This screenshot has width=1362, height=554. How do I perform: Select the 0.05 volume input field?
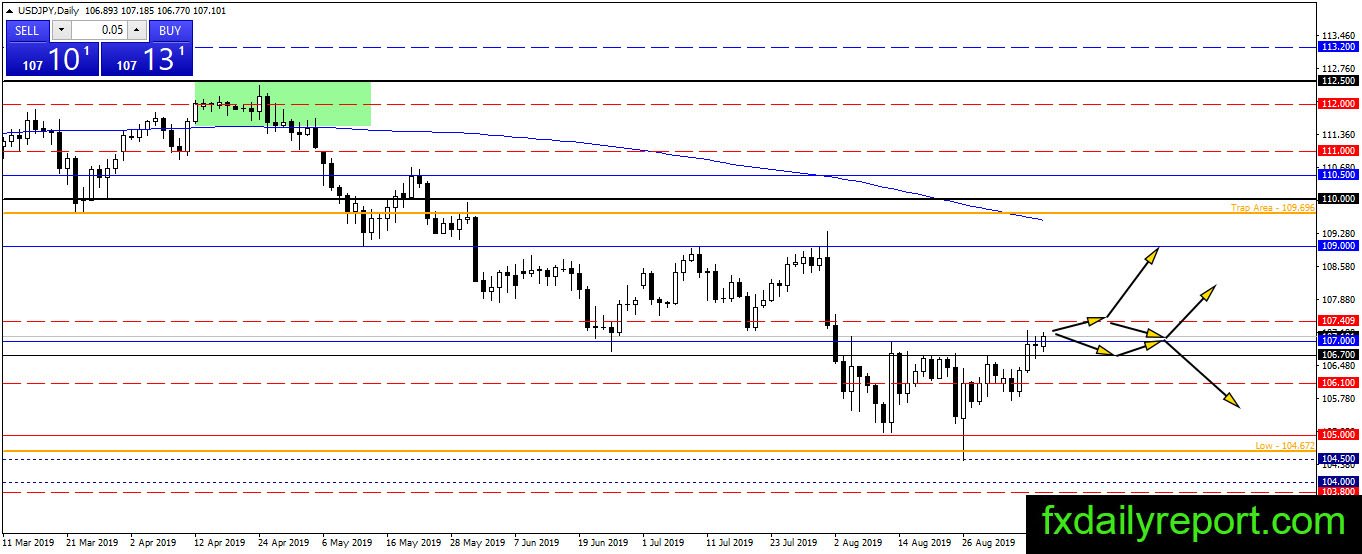(x=99, y=30)
